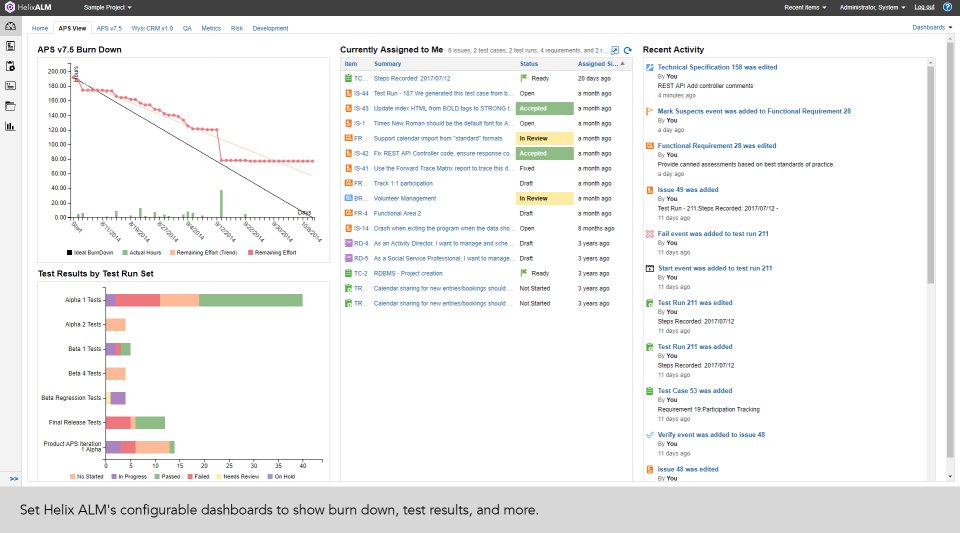Click the bar chart reports sidebar icon

click(10, 126)
